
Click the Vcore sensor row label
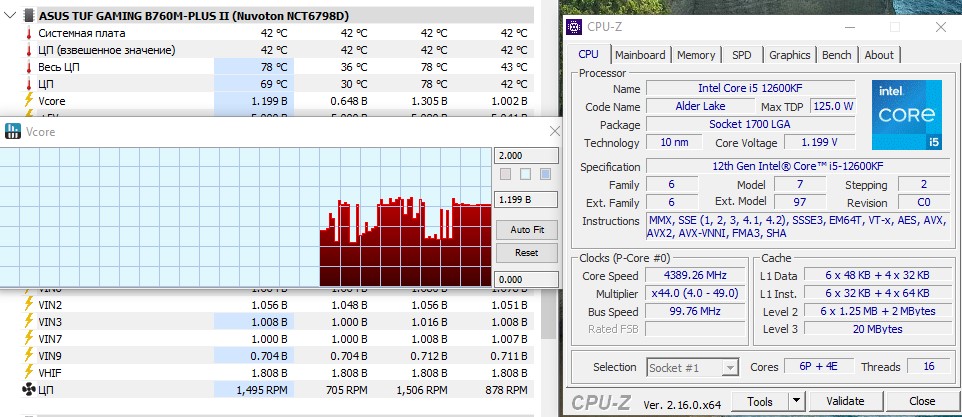pyautogui.click(x=52, y=101)
